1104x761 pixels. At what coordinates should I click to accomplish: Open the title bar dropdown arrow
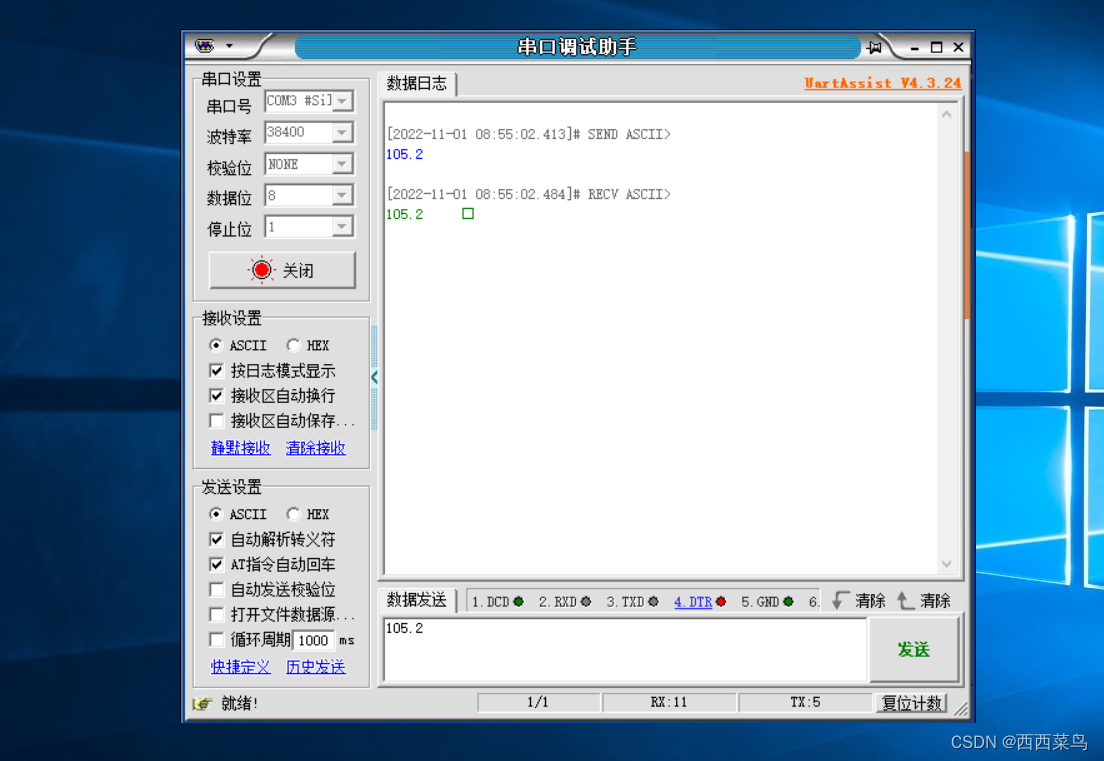[230, 46]
